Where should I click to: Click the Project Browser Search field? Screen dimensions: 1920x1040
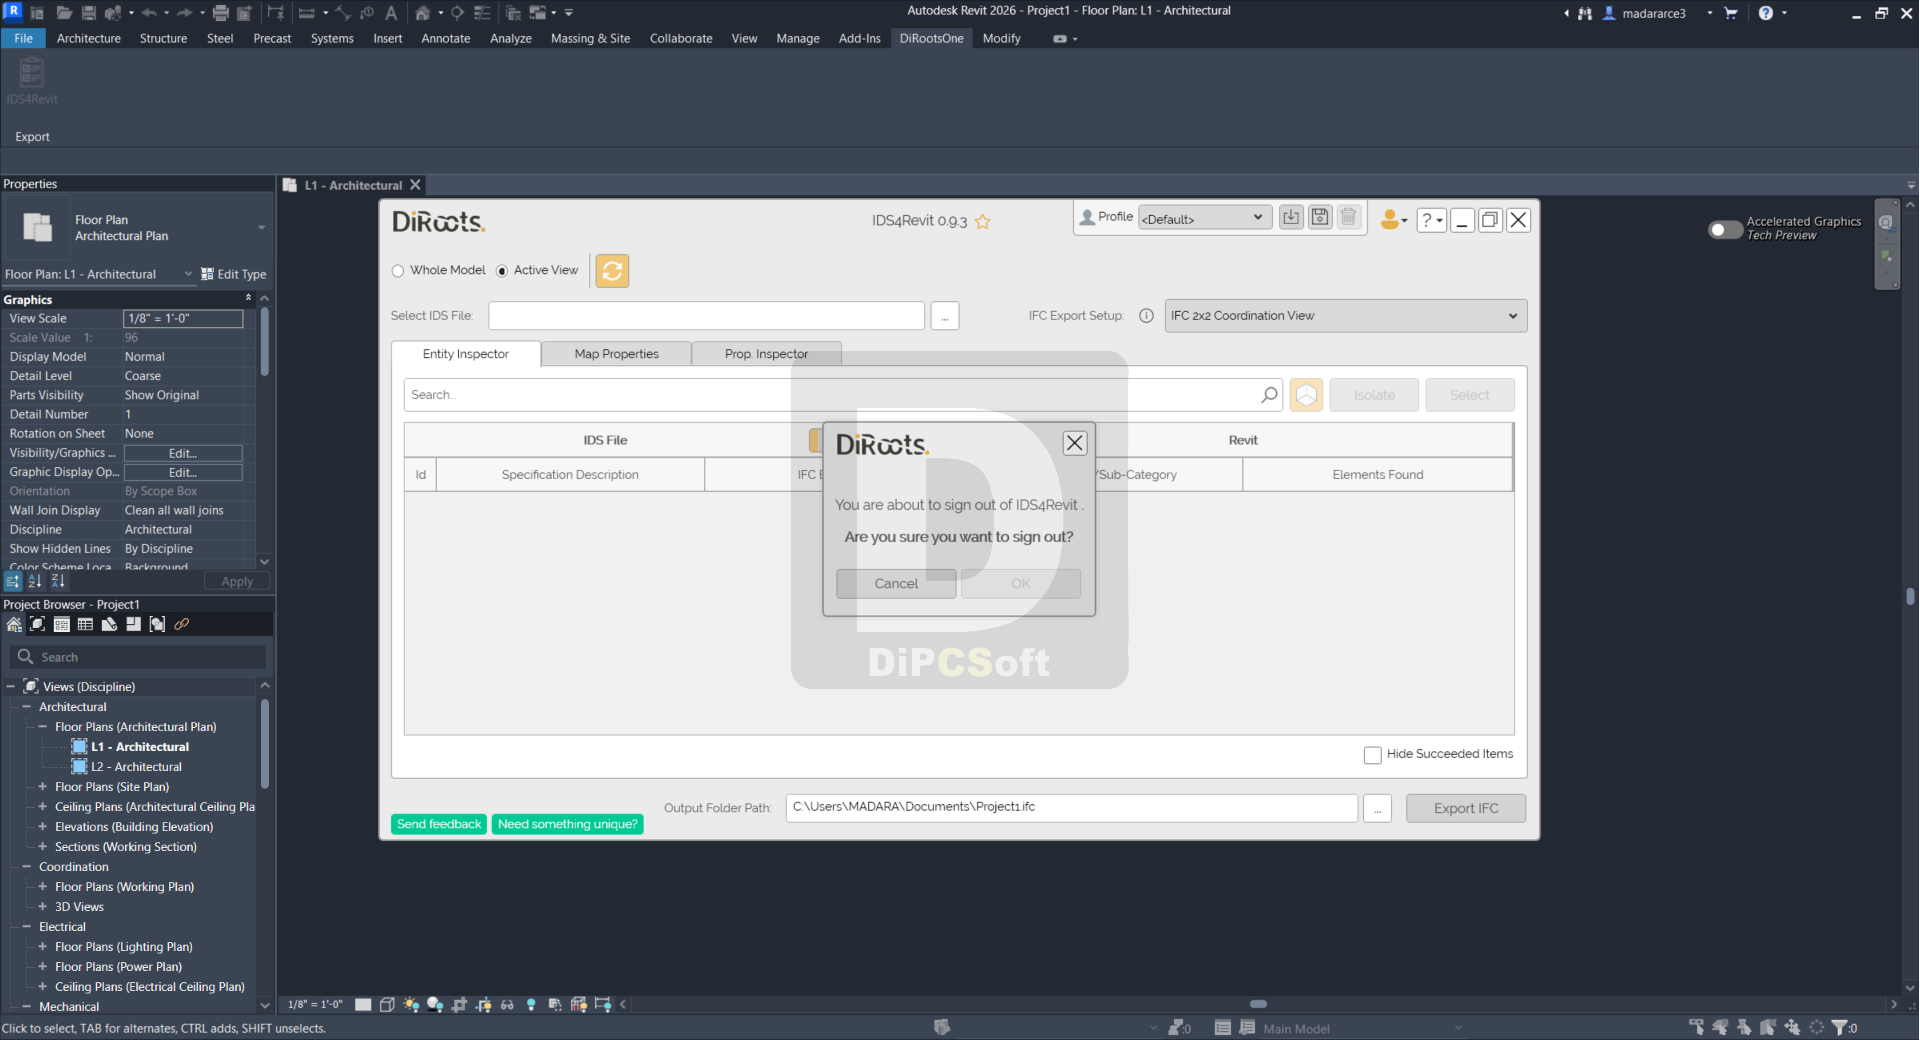click(139, 657)
